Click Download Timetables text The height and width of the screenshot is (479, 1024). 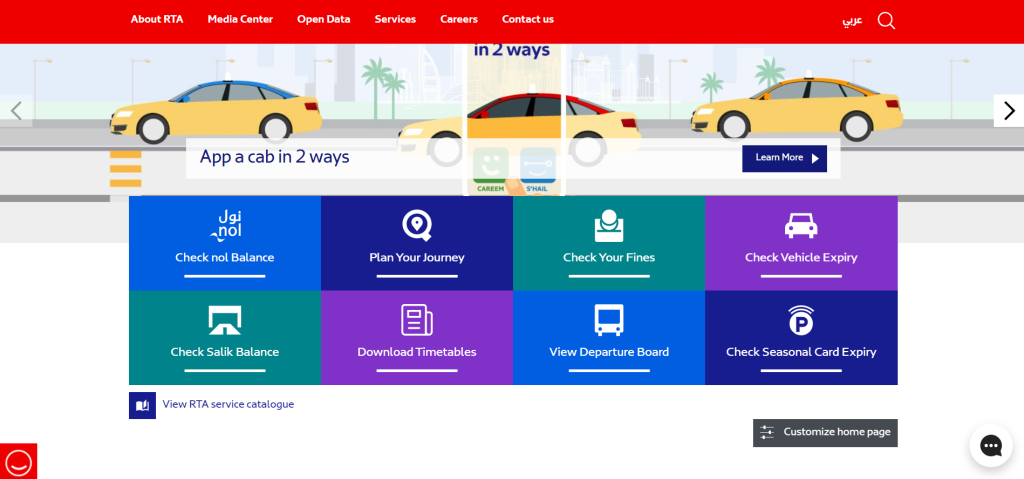pyautogui.click(x=417, y=352)
